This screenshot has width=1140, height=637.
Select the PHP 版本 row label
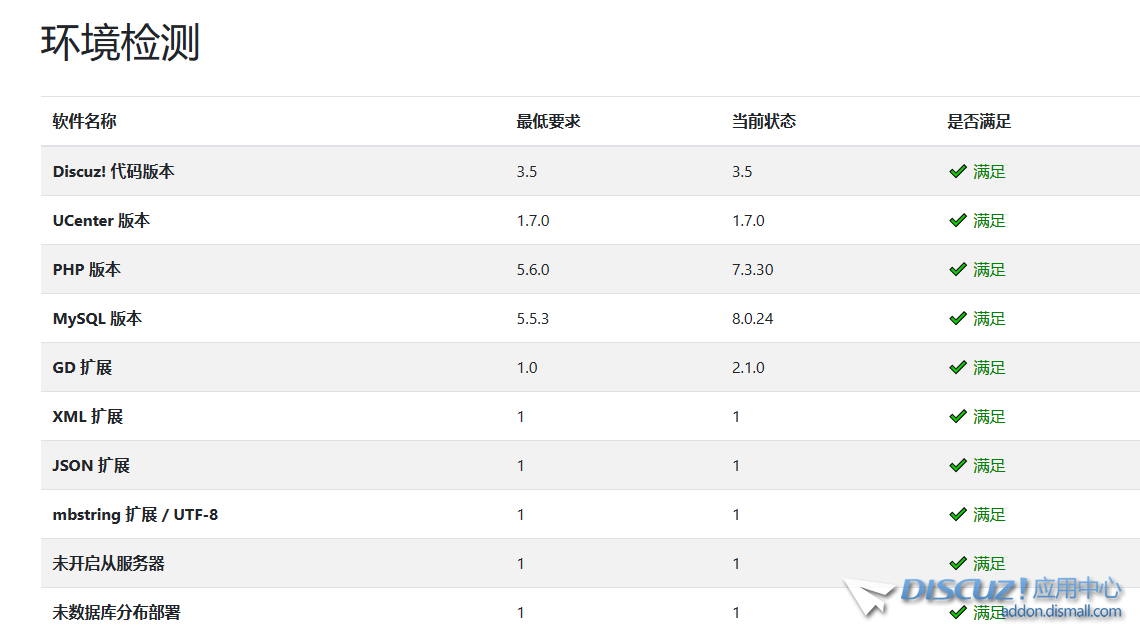point(87,270)
